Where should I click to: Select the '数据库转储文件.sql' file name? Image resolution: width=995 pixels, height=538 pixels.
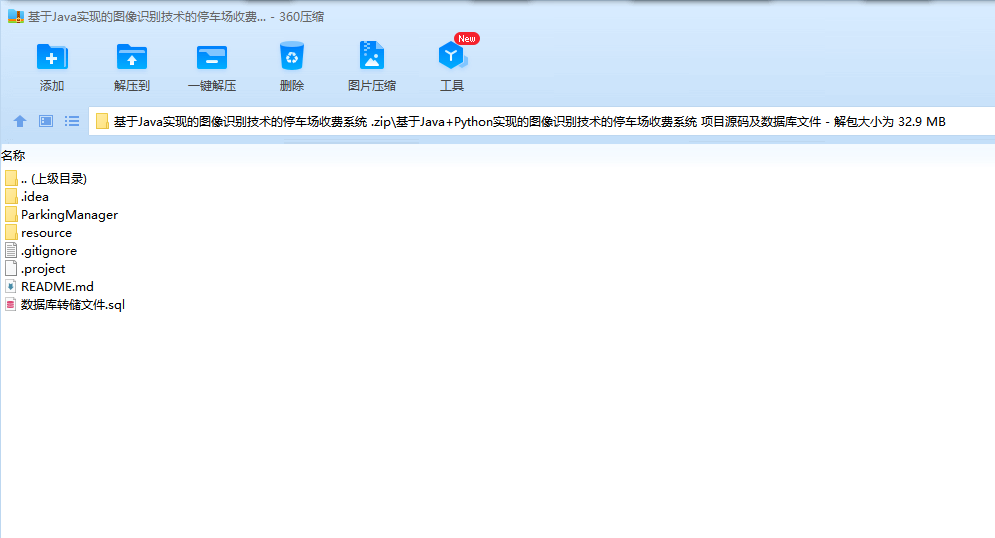click(x=72, y=305)
